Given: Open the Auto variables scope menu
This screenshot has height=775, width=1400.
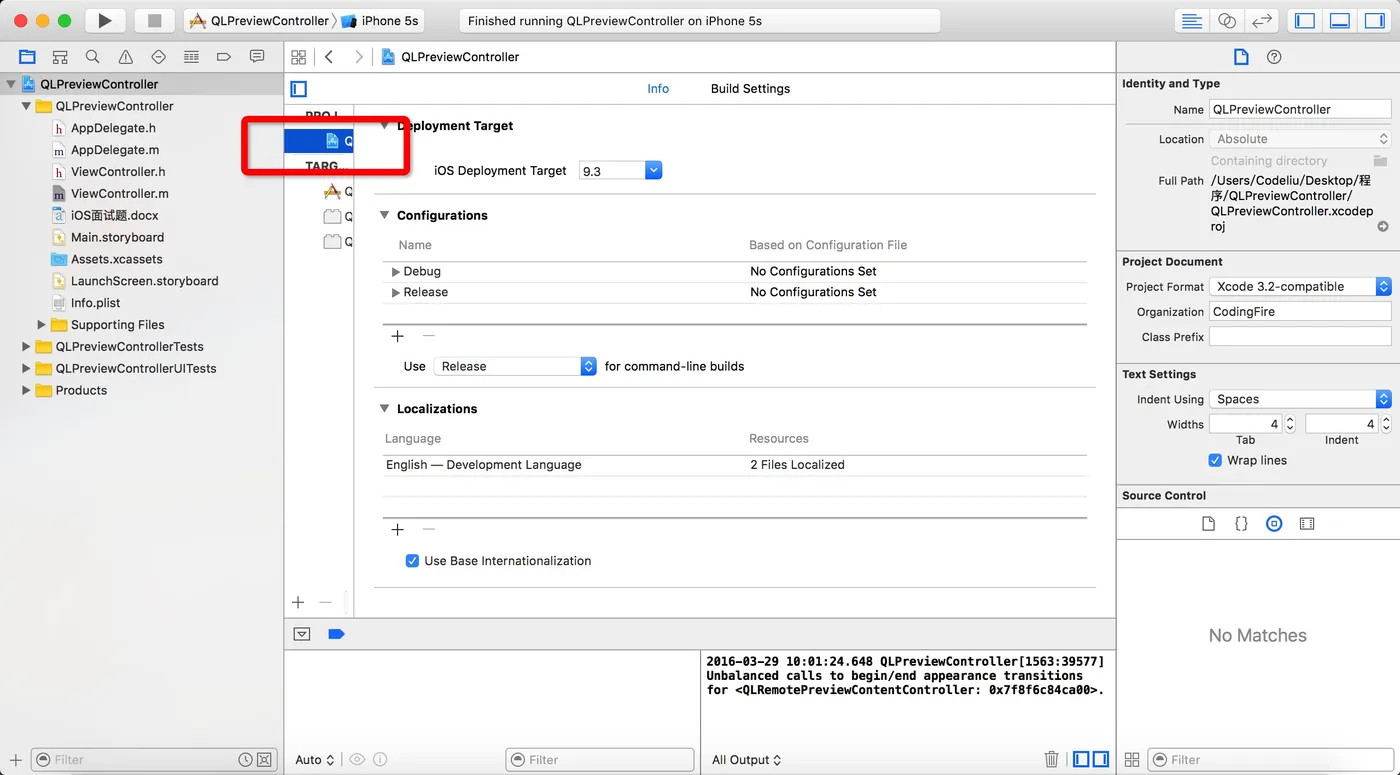Looking at the screenshot, I should pyautogui.click(x=315, y=760).
